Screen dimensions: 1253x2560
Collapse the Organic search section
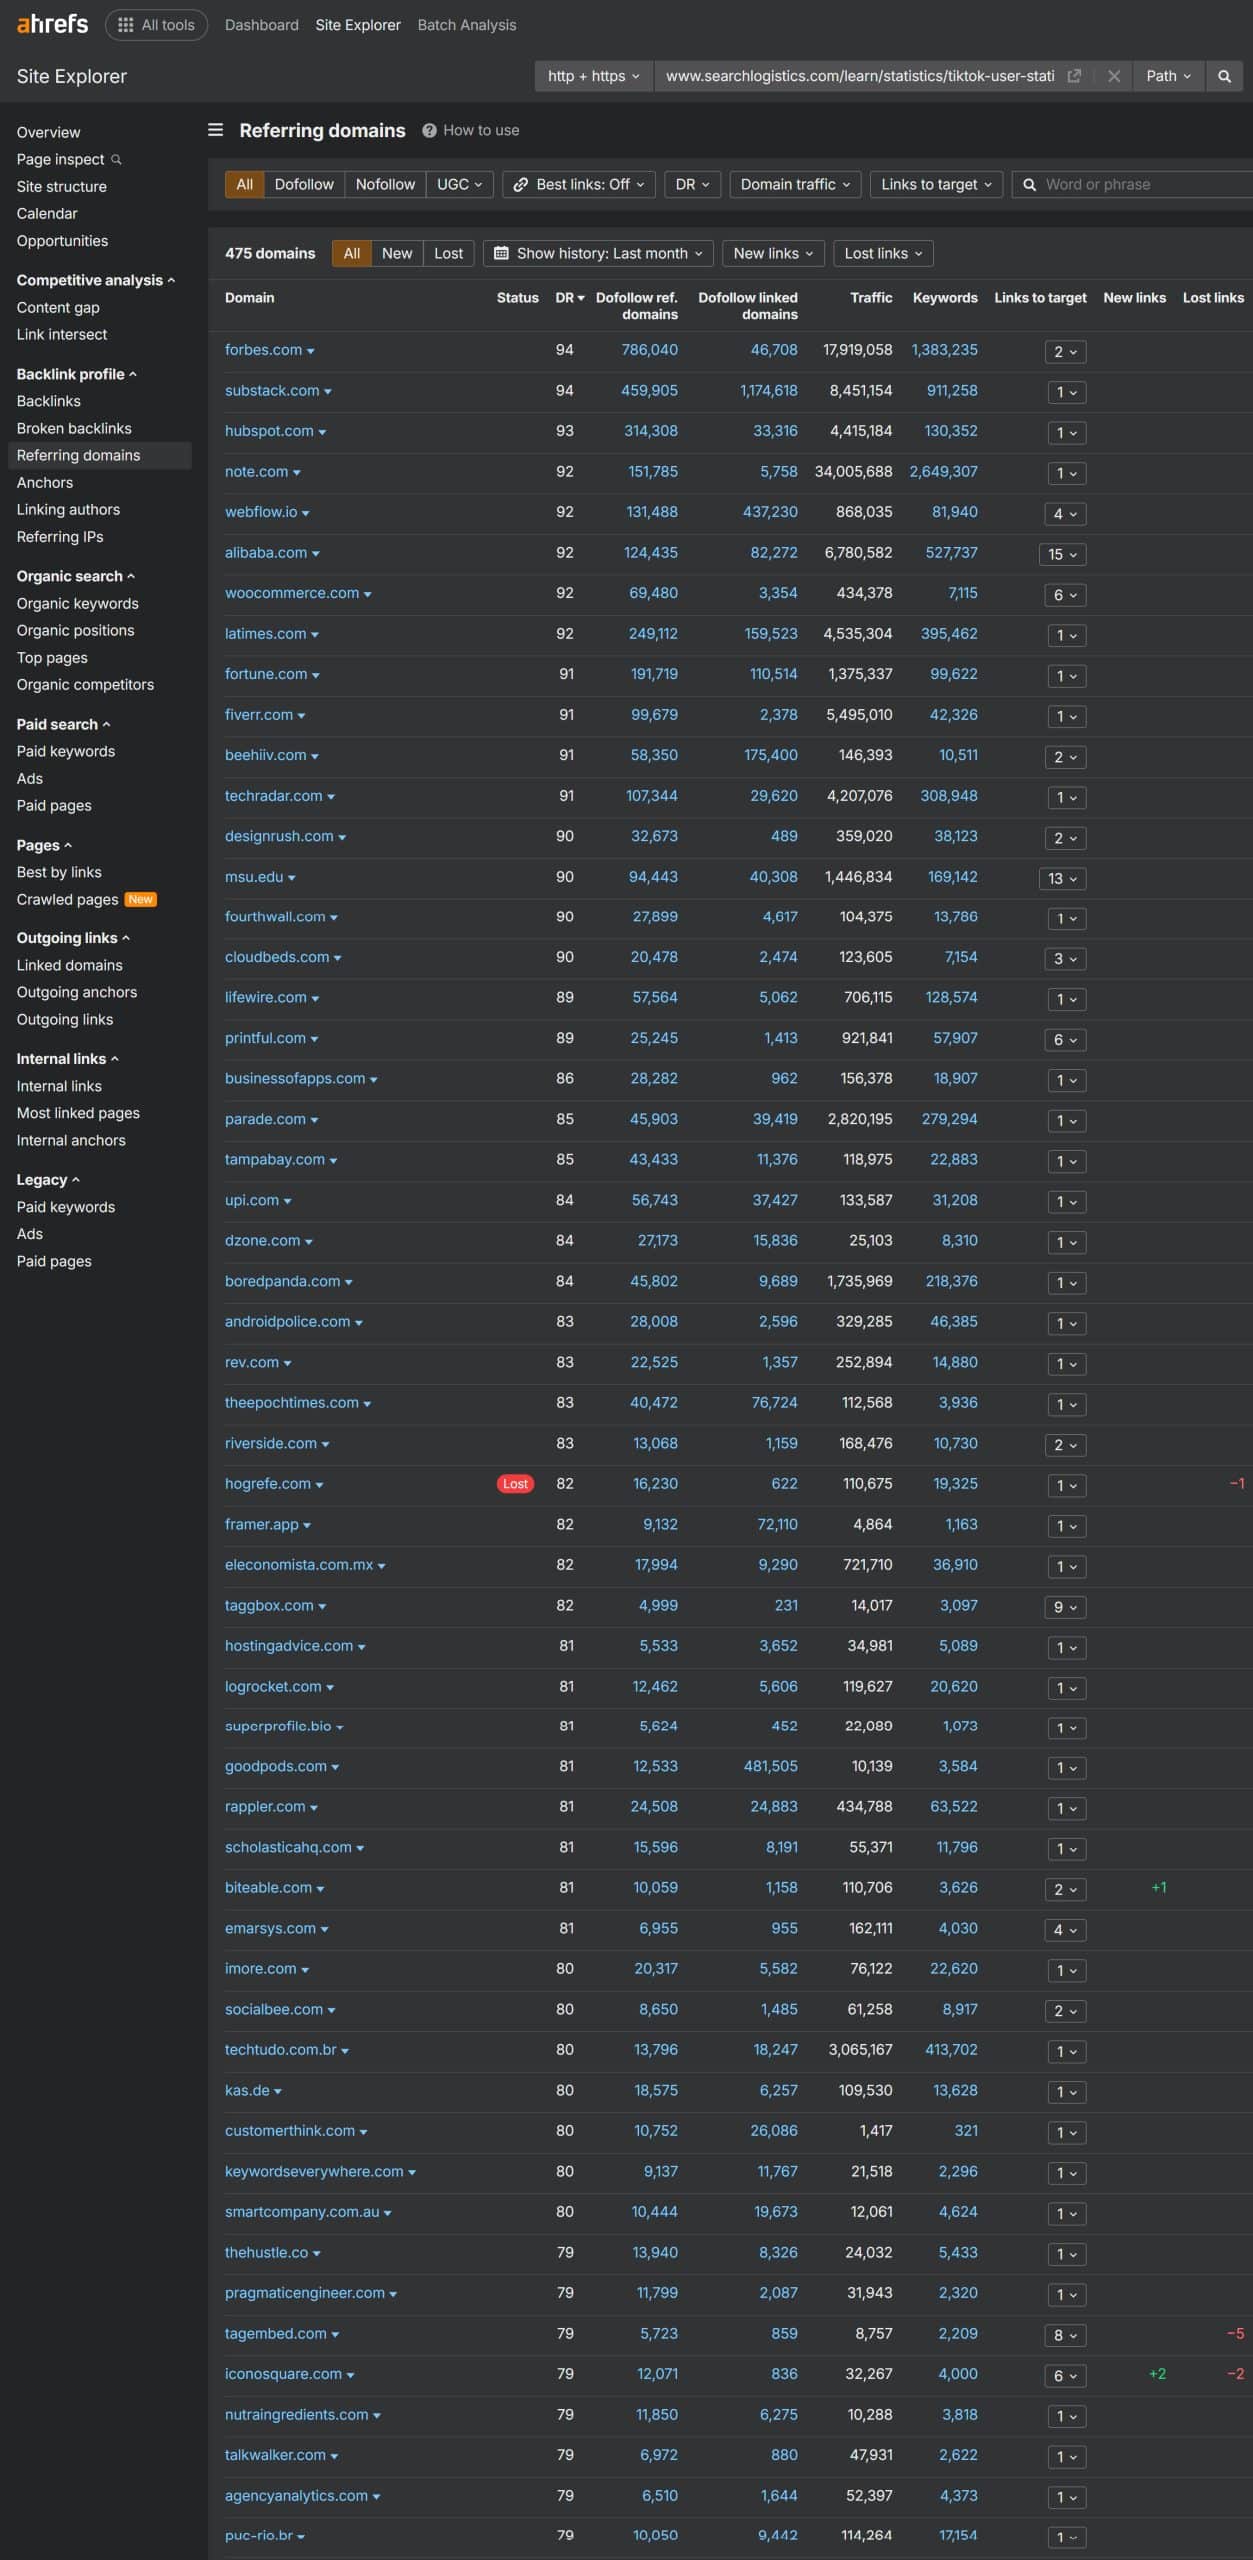[x=75, y=576]
